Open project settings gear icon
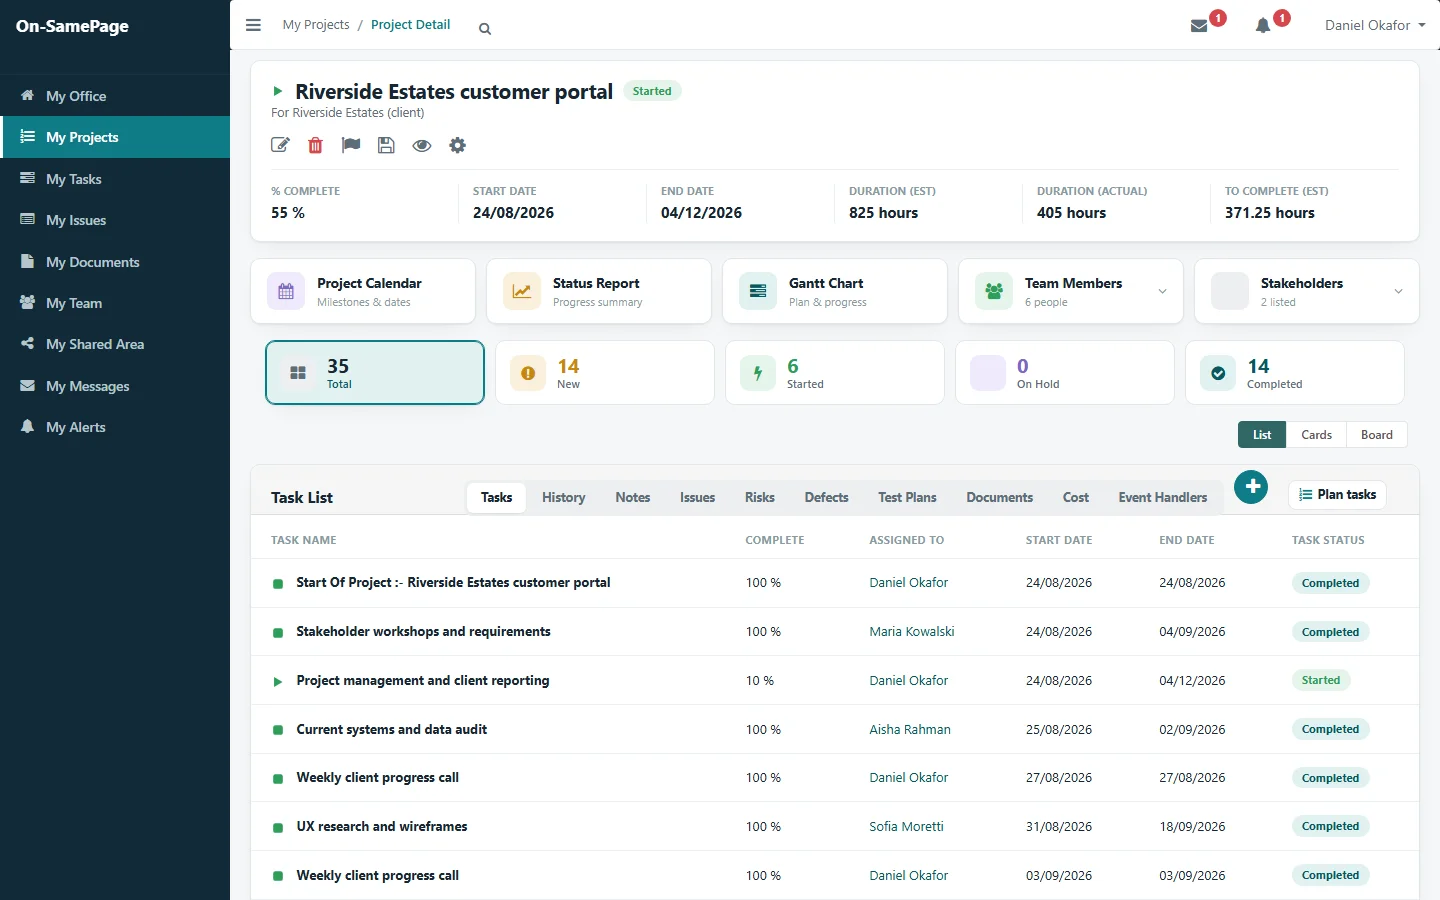Viewport: 1440px width, 900px height. tap(457, 145)
